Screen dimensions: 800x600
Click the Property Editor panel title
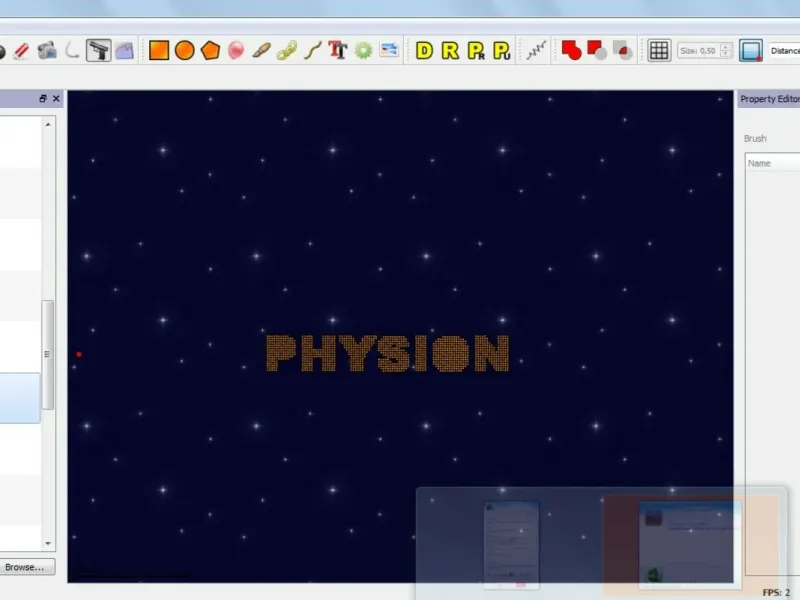(769, 99)
